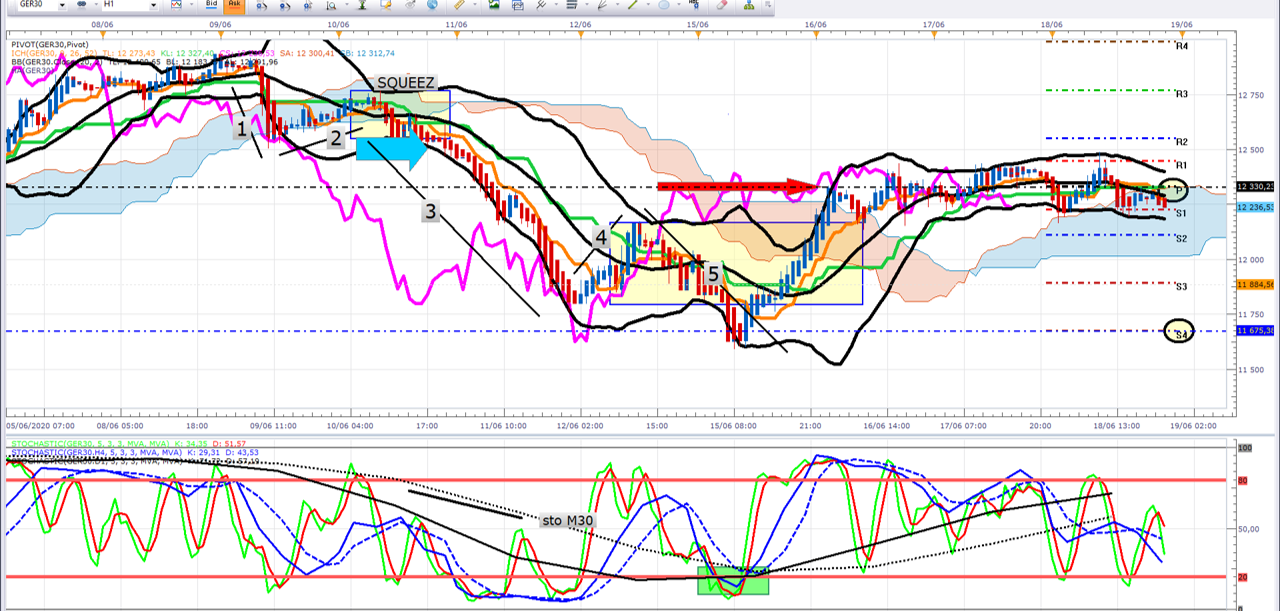The width and height of the screenshot is (1280, 611).
Task: Select the eraser tool
Action: (722, 5)
